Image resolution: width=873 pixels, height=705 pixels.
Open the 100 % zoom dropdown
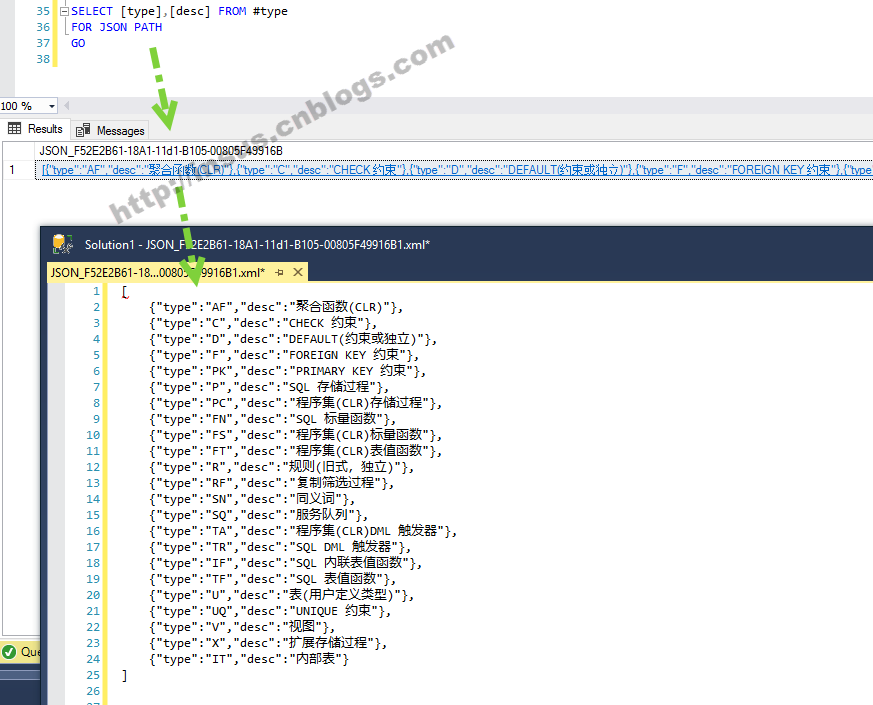click(x=52, y=106)
